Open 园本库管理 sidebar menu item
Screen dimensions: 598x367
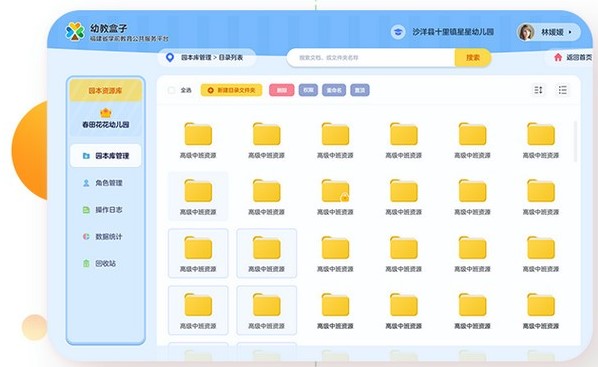pos(106,156)
